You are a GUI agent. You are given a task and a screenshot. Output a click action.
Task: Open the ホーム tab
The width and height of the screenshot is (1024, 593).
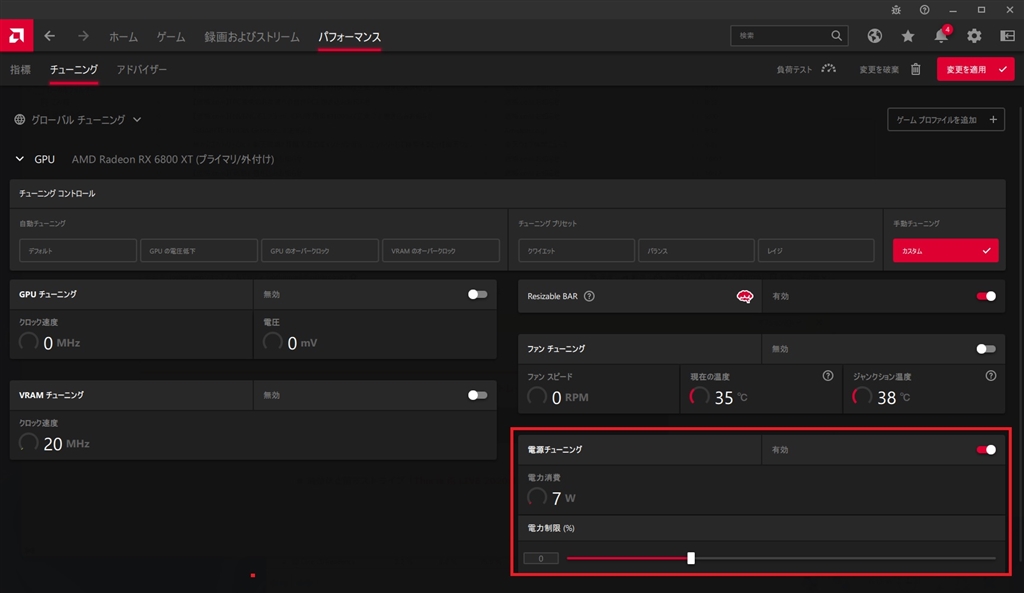click(x=123, y=37)
